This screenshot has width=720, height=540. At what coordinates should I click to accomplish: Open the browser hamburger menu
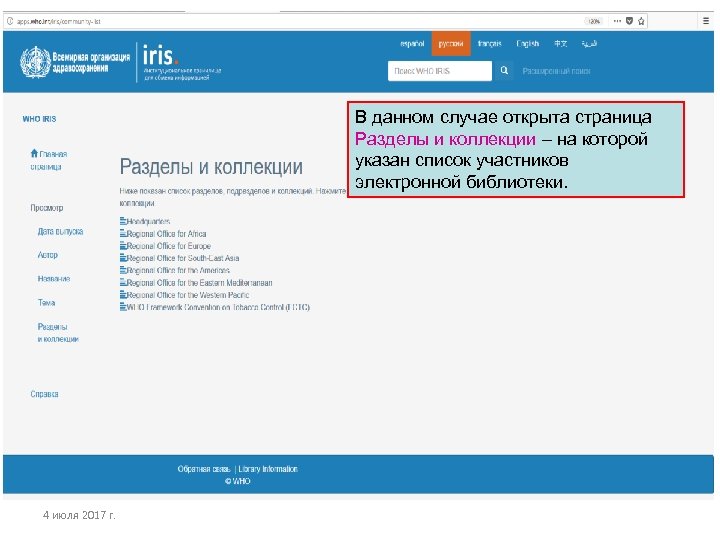pyautogui.click(x=706, y=21)
